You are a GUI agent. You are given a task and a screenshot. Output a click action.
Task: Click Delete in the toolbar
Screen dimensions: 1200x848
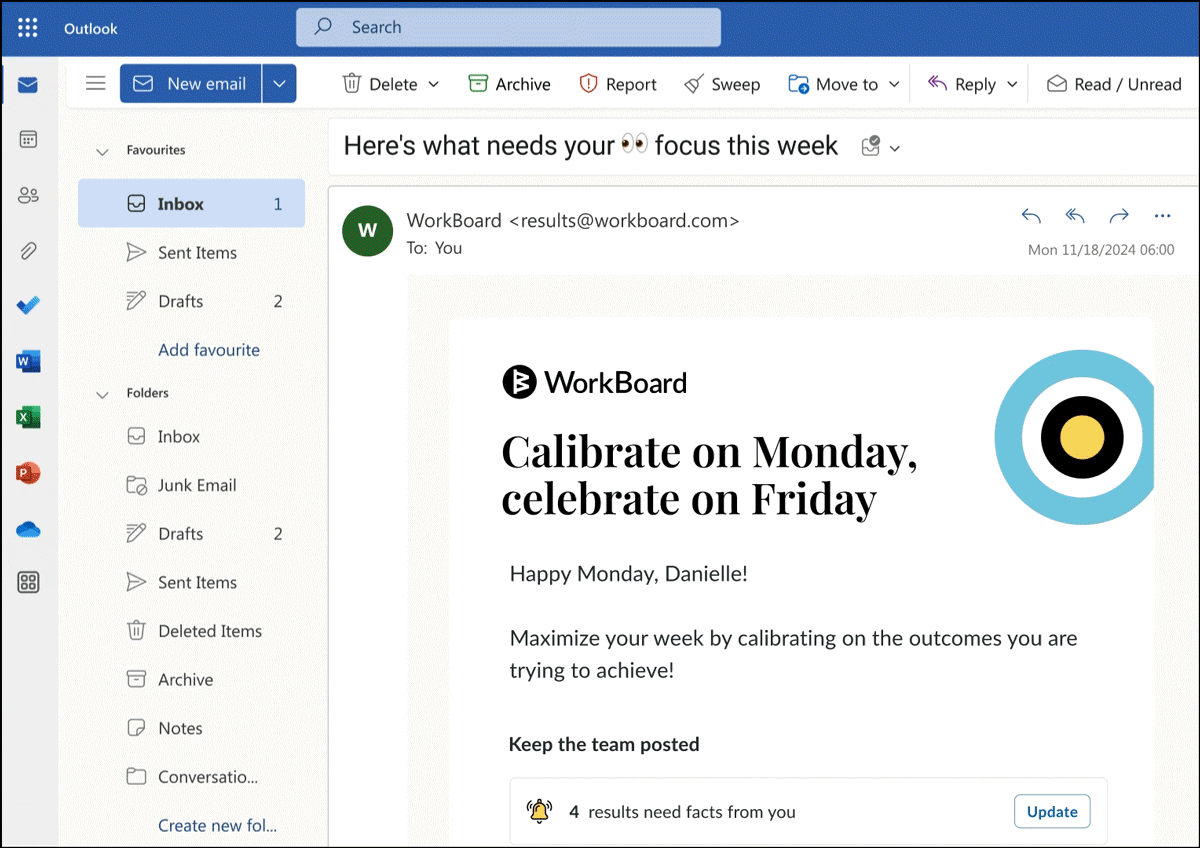pos(380,84)
